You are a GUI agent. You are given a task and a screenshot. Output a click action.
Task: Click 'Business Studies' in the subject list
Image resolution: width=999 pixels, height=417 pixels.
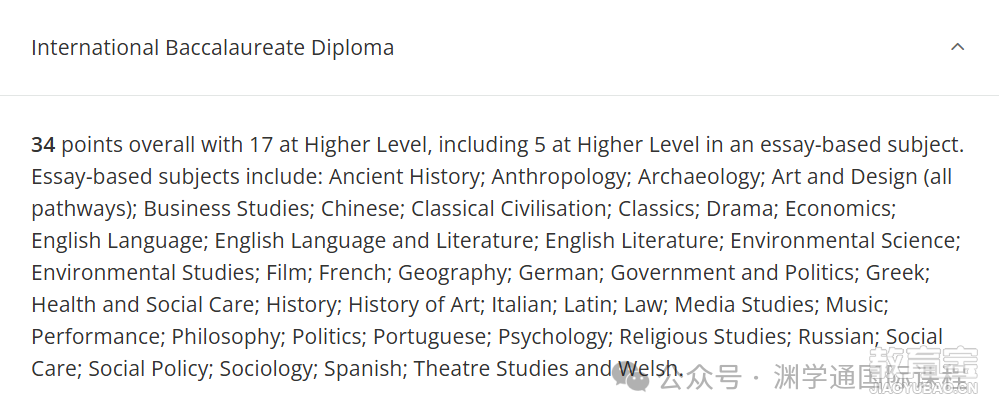(226, 209)
